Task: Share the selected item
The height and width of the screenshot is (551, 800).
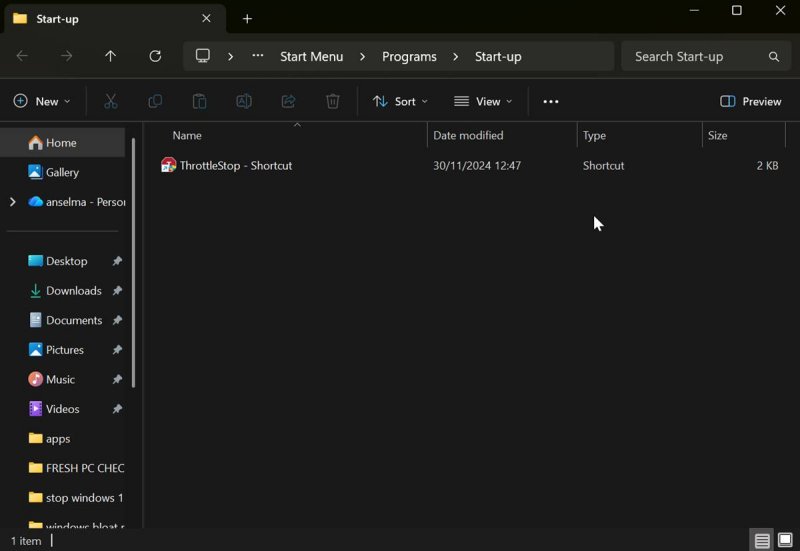Action: tap(288, 102)
